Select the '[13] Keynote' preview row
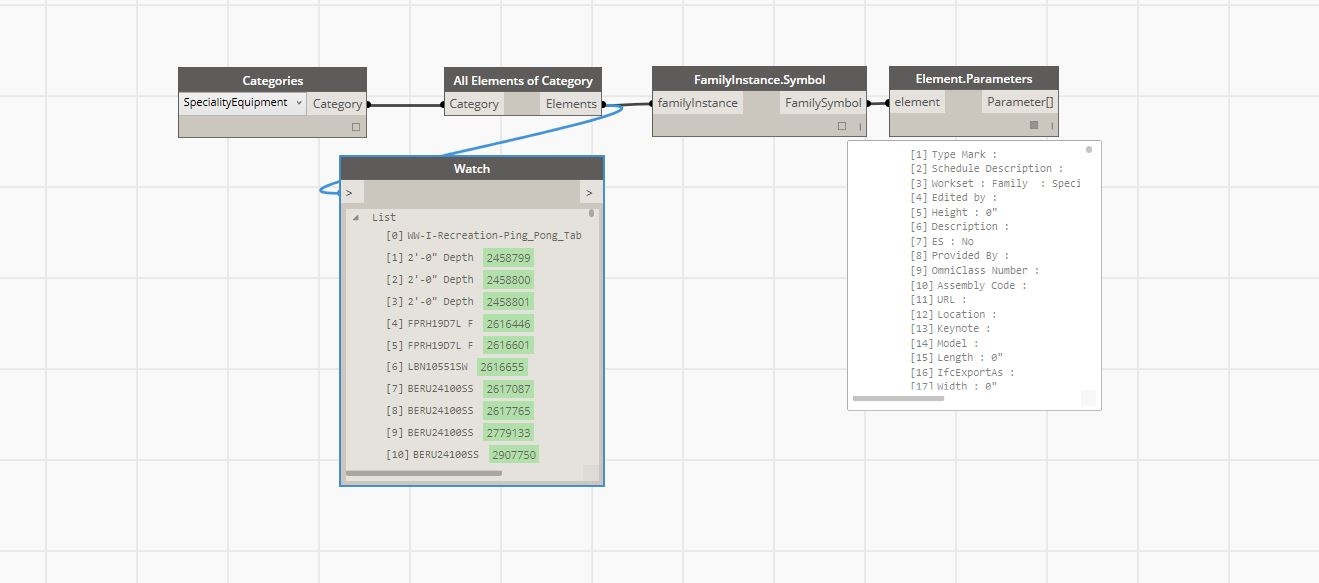This screenshot has height=583, width=1319. tap(951, 329)
